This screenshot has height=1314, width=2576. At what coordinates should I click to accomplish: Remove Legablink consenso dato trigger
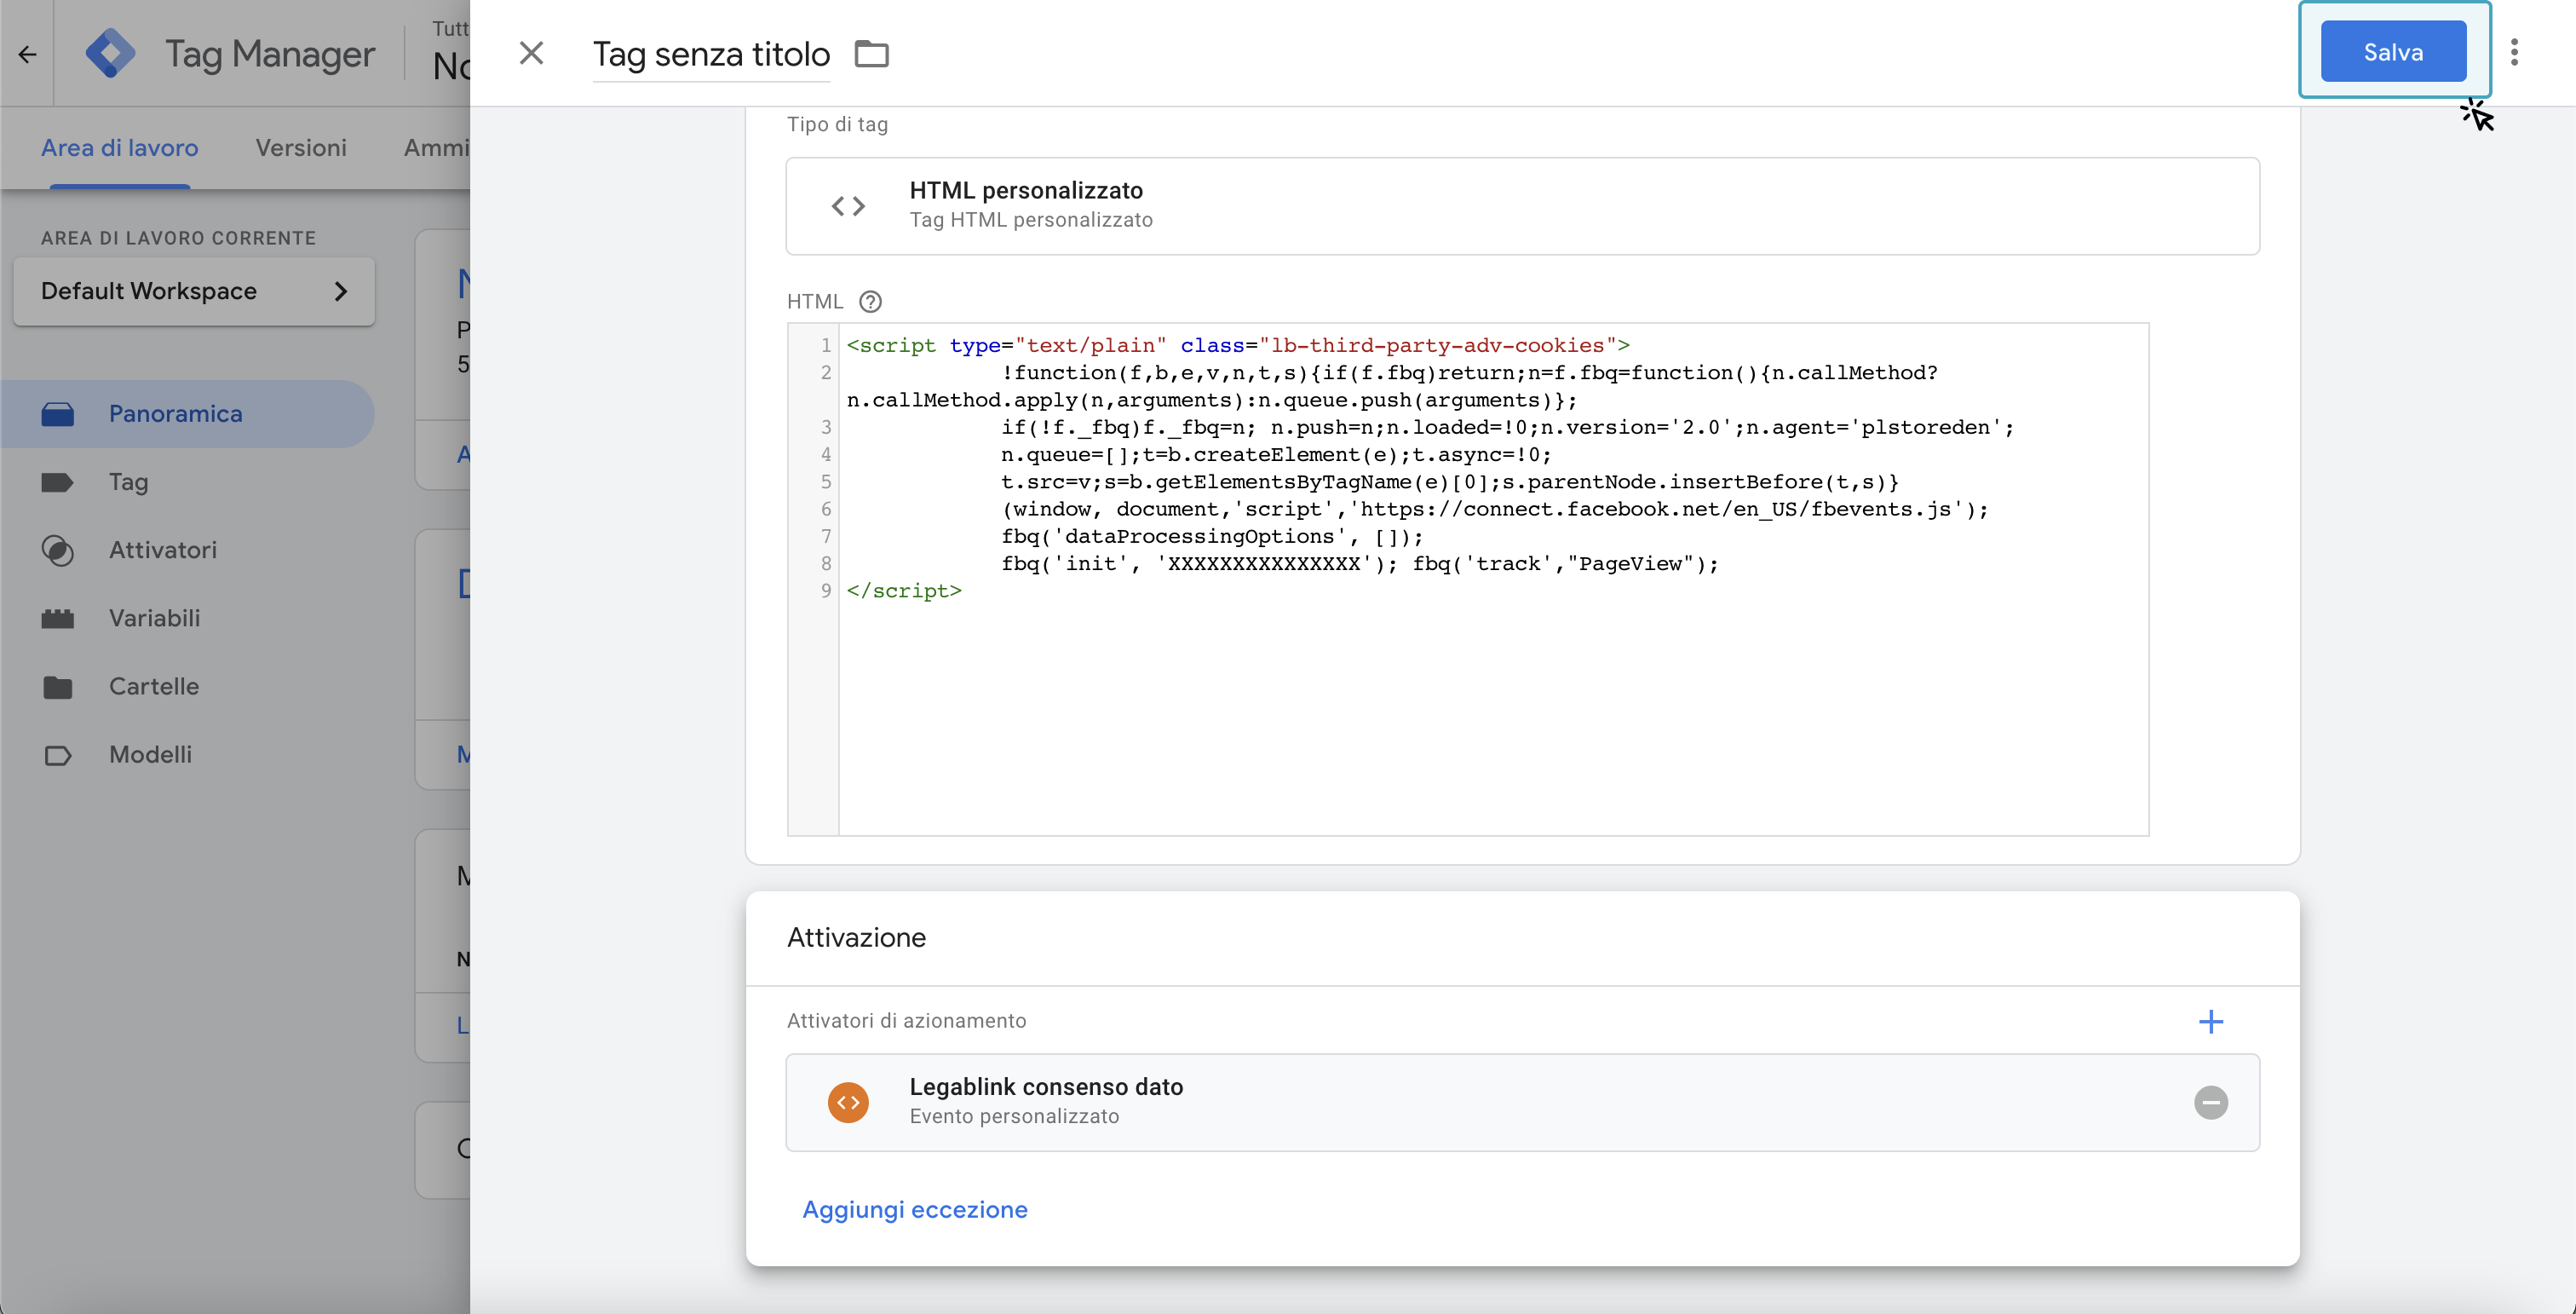click(2211, 1102)
